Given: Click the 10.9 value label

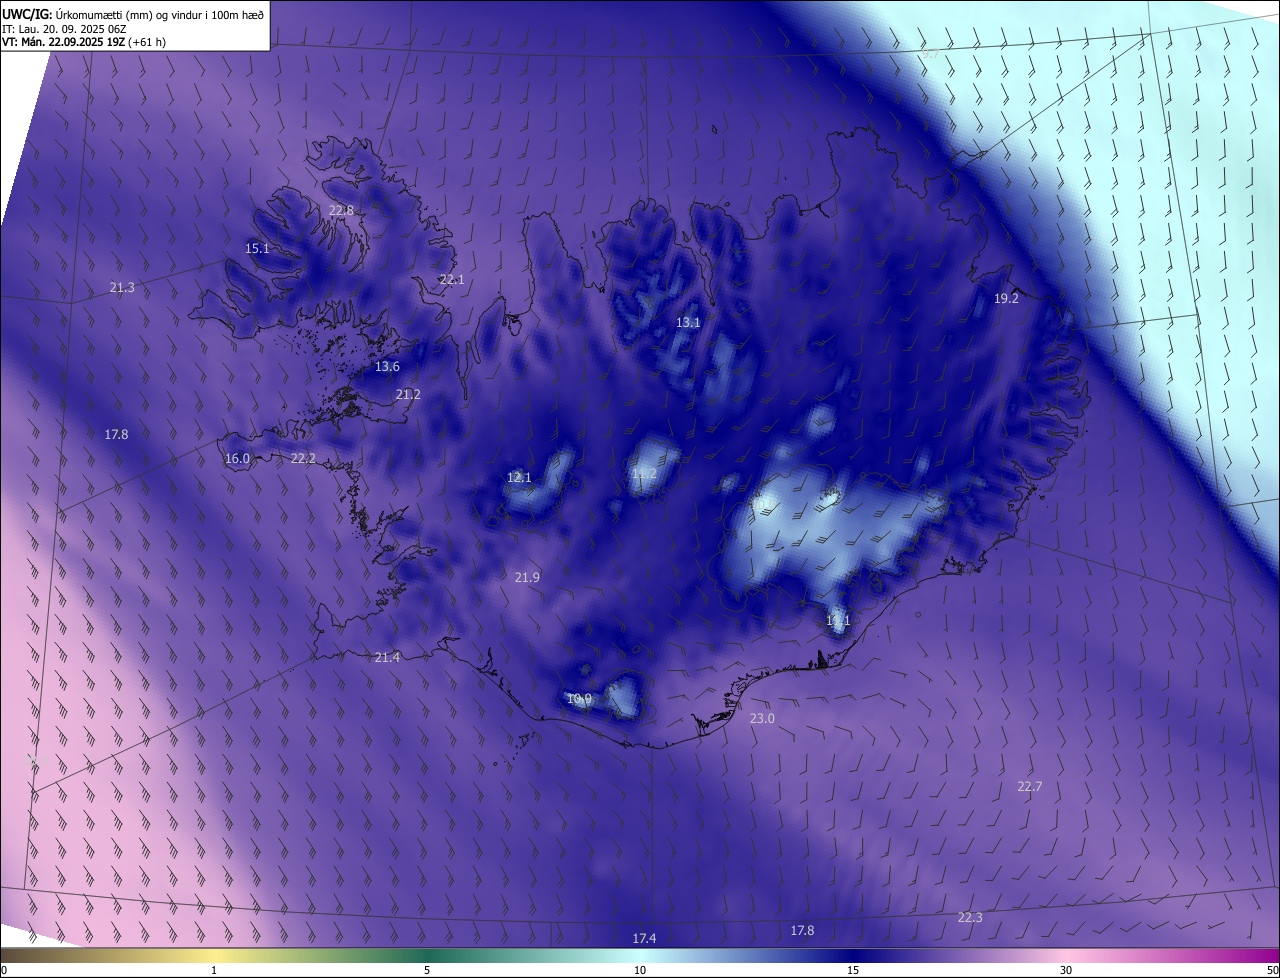Looking at the screenshot, I should [x=579, y=699].
